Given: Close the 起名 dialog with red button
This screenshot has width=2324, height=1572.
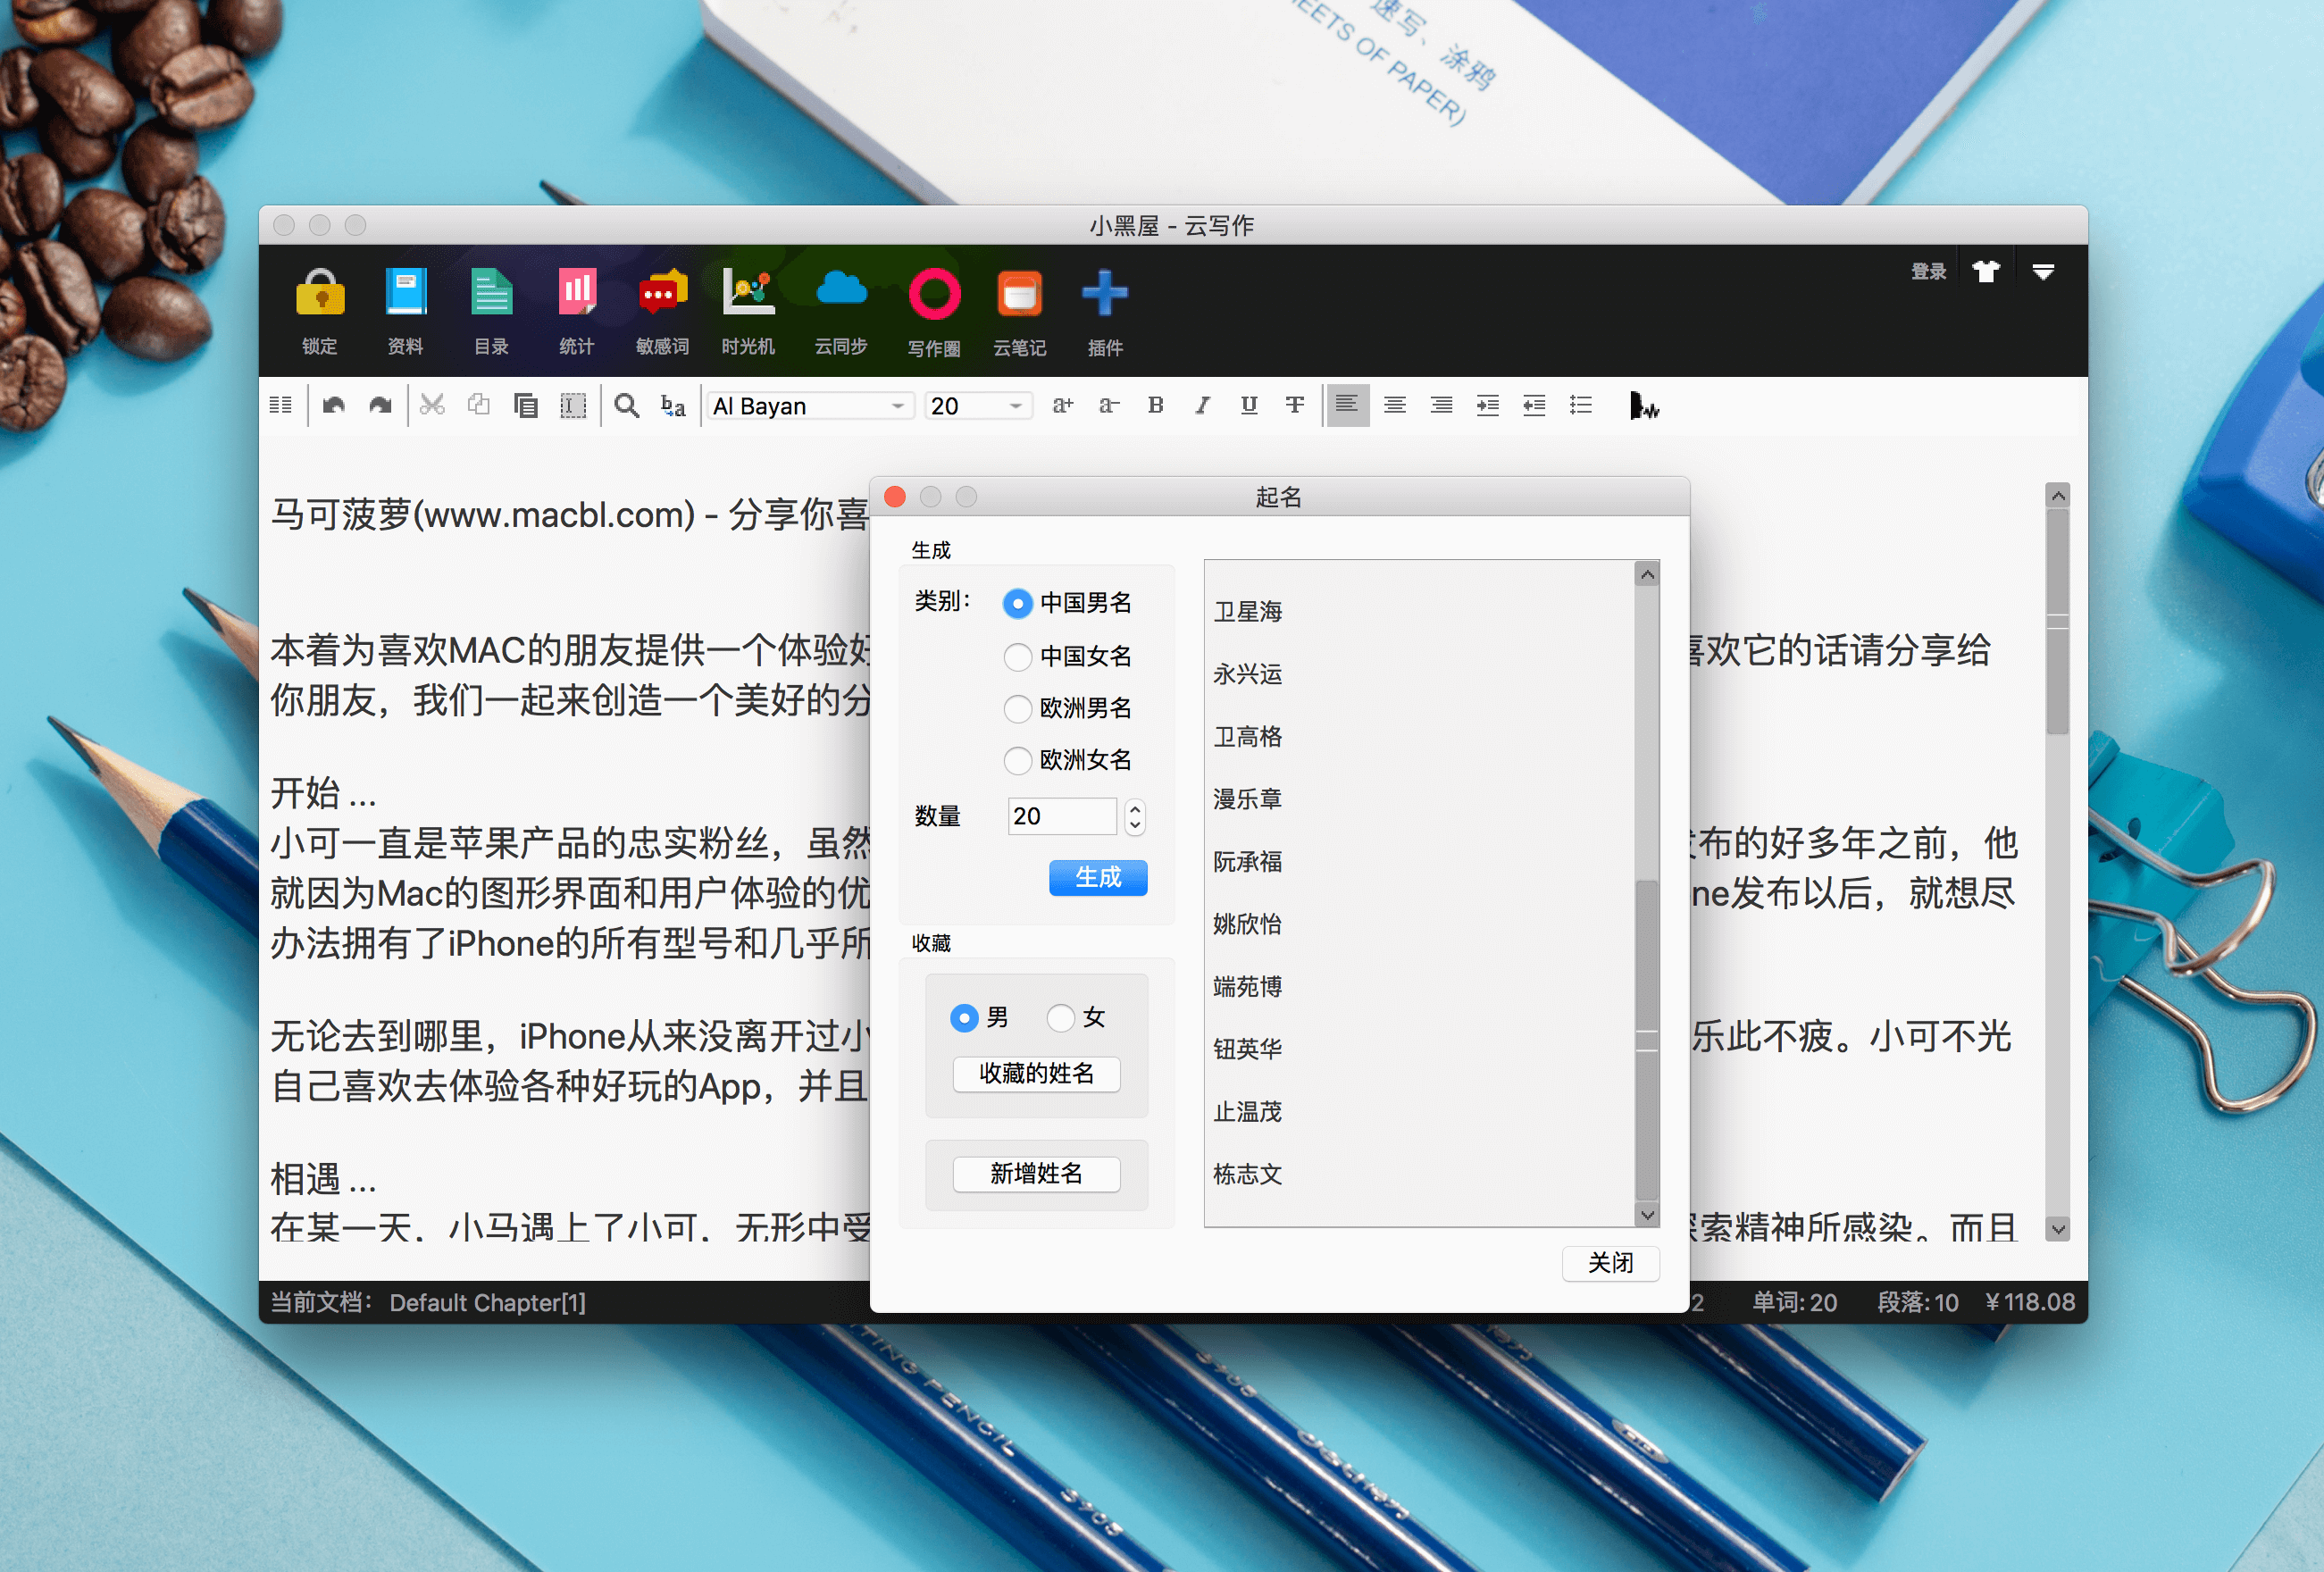Looking at the screenshot, I should pos(895,496).
